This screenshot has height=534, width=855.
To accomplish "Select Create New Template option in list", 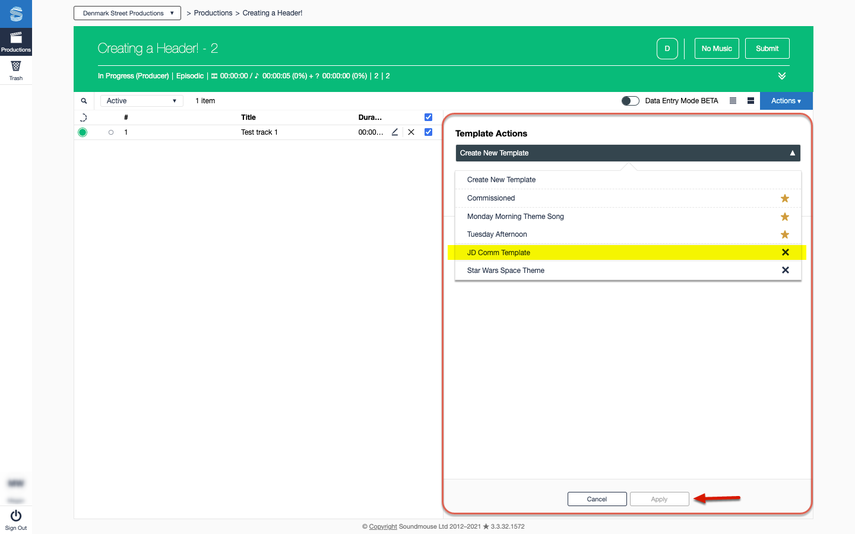I will 628,179.
